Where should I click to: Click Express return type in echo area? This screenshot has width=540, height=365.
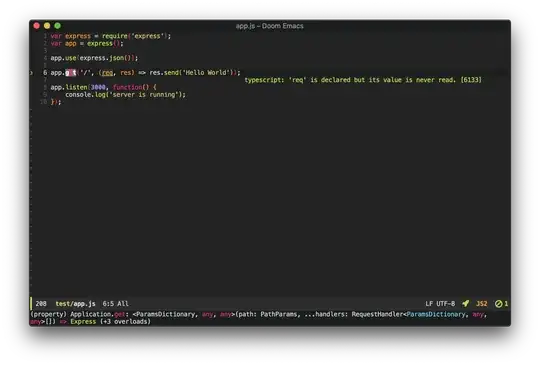(x=83, y=321)
